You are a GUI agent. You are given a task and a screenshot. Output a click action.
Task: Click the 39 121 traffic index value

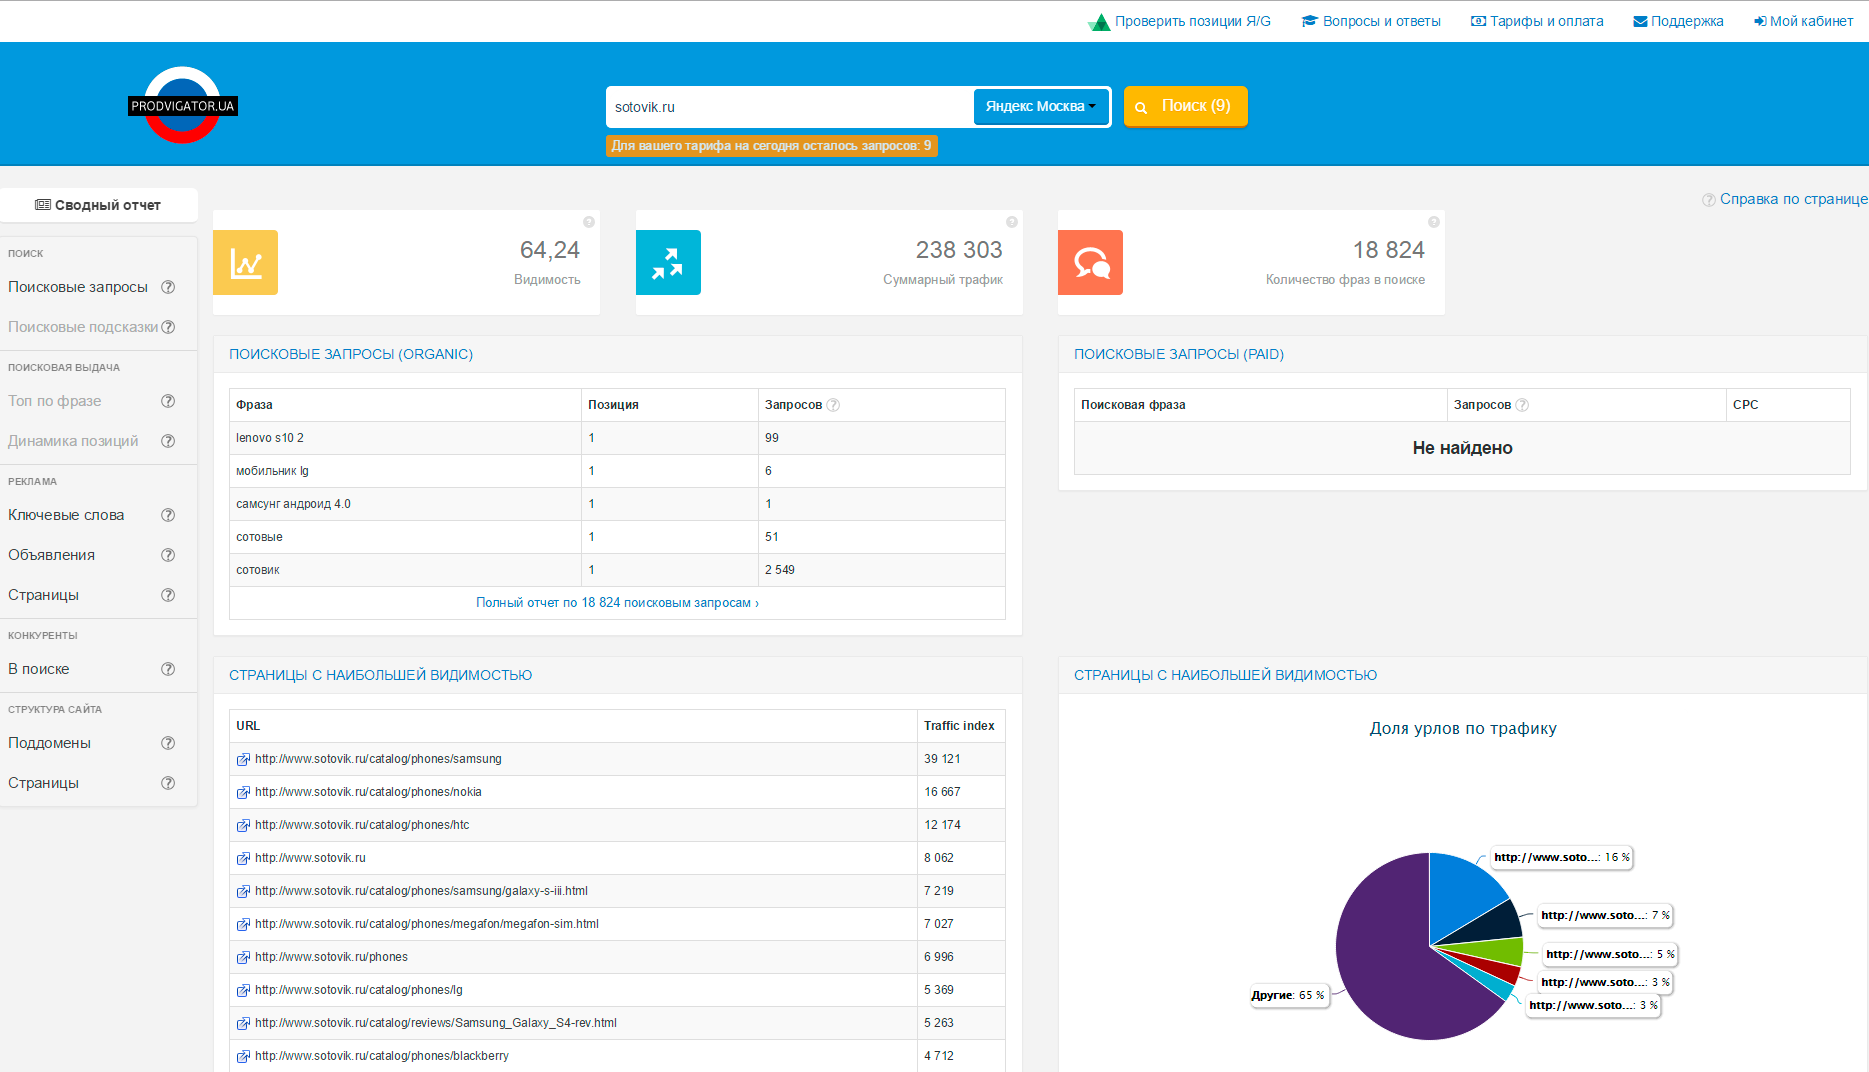[x=942, y=759]
